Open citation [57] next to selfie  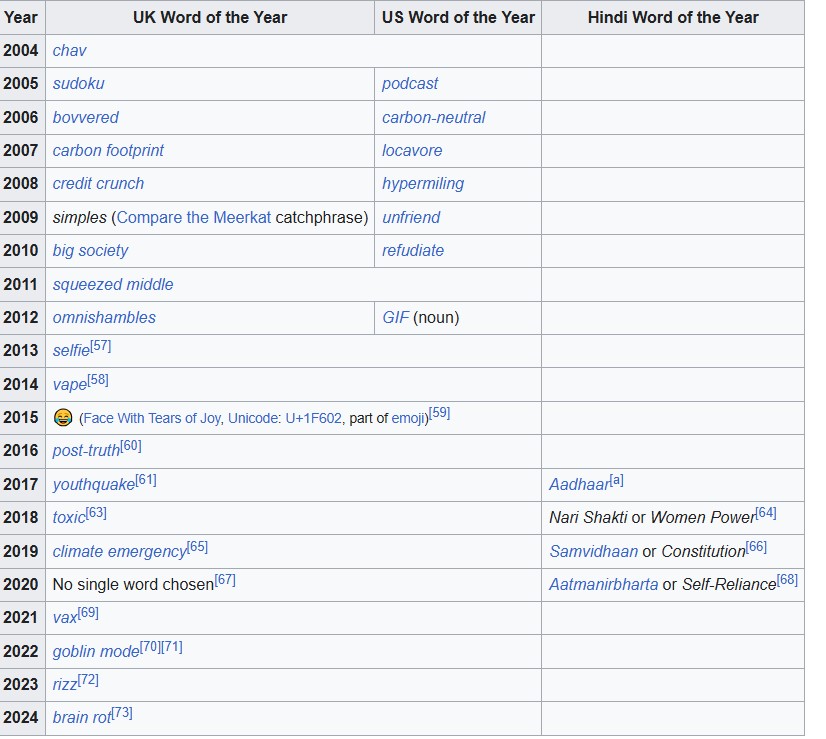pos(101,346)
